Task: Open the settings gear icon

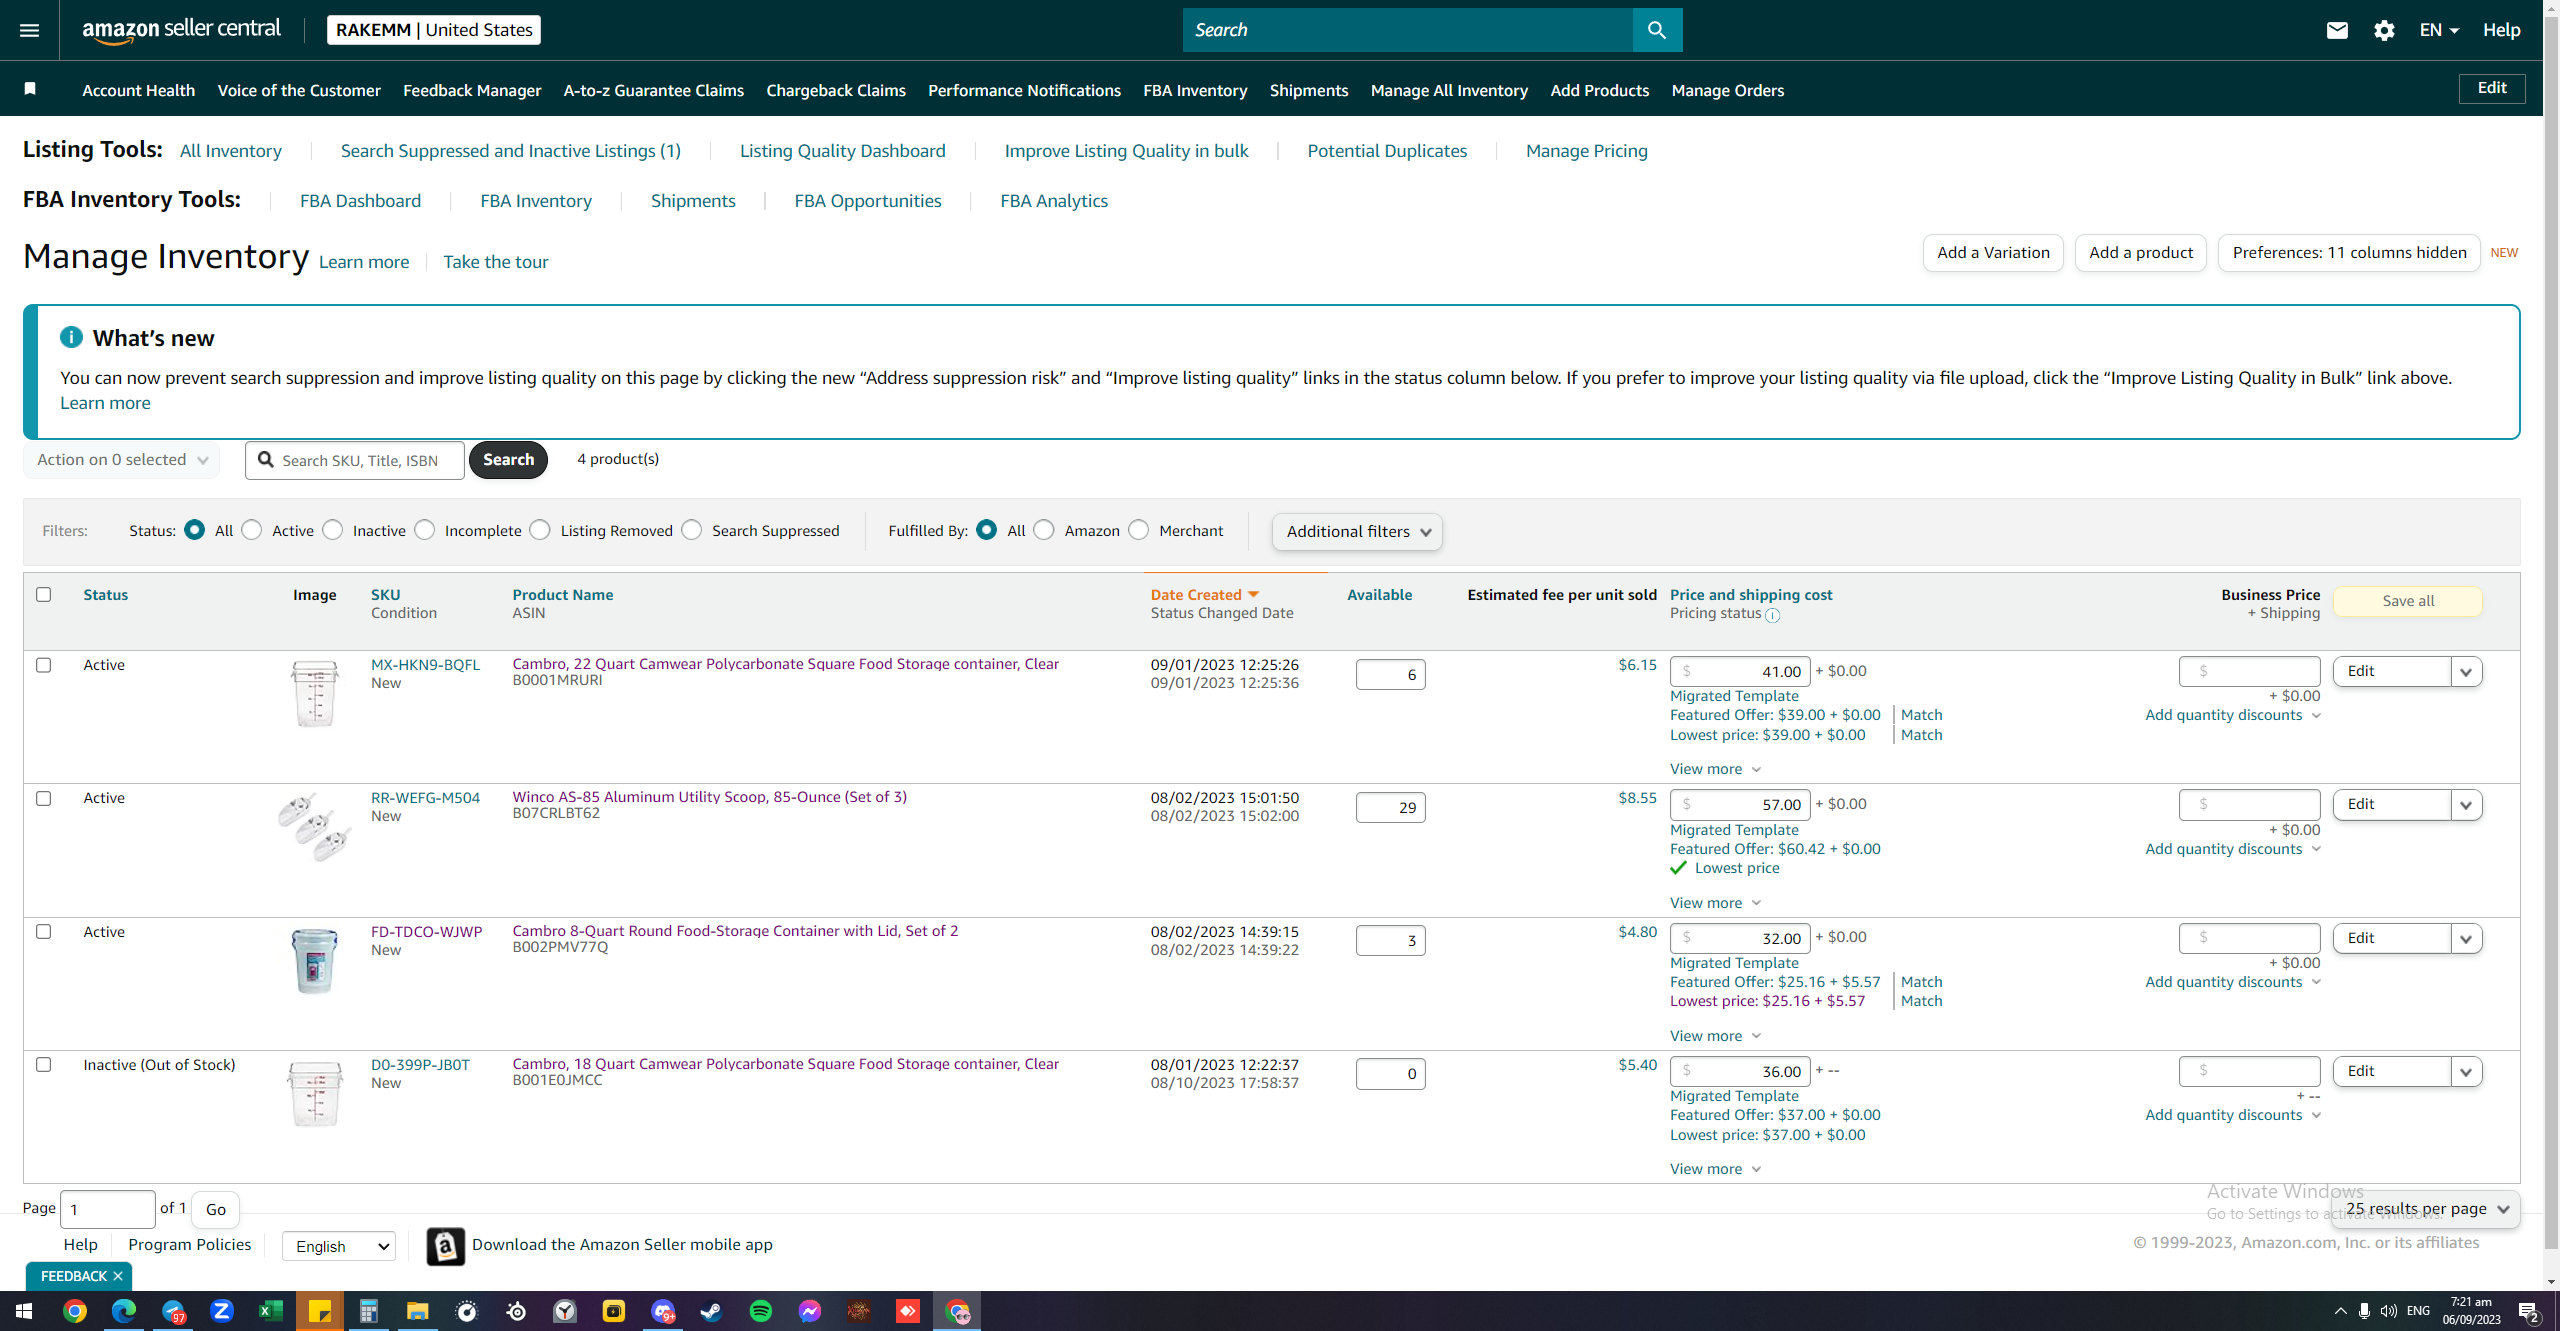Action: pos(2384,30)
